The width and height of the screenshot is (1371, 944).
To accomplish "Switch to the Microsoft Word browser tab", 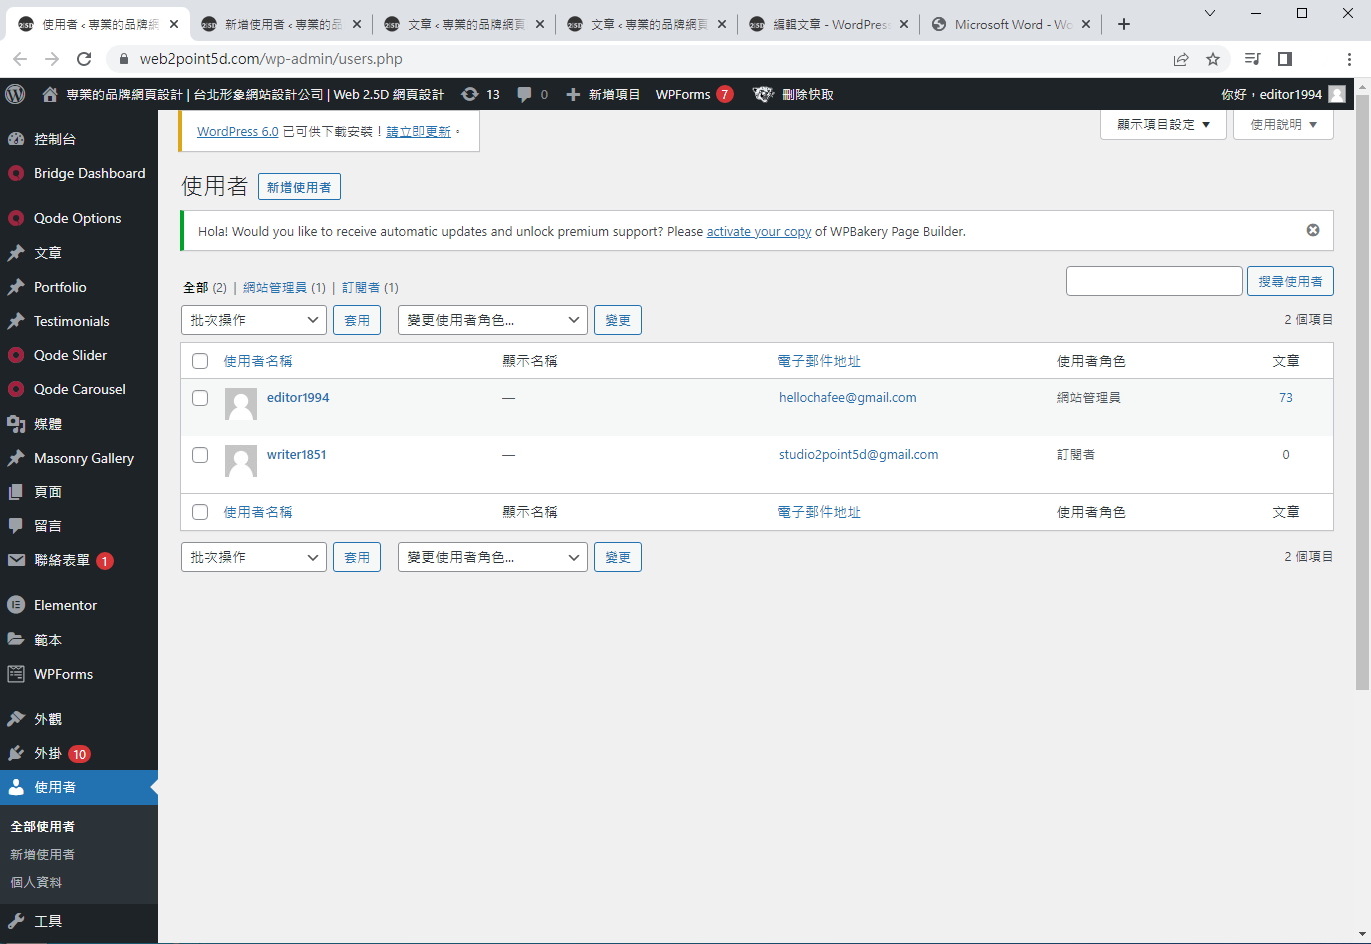I will click(x=1010, y=24).
